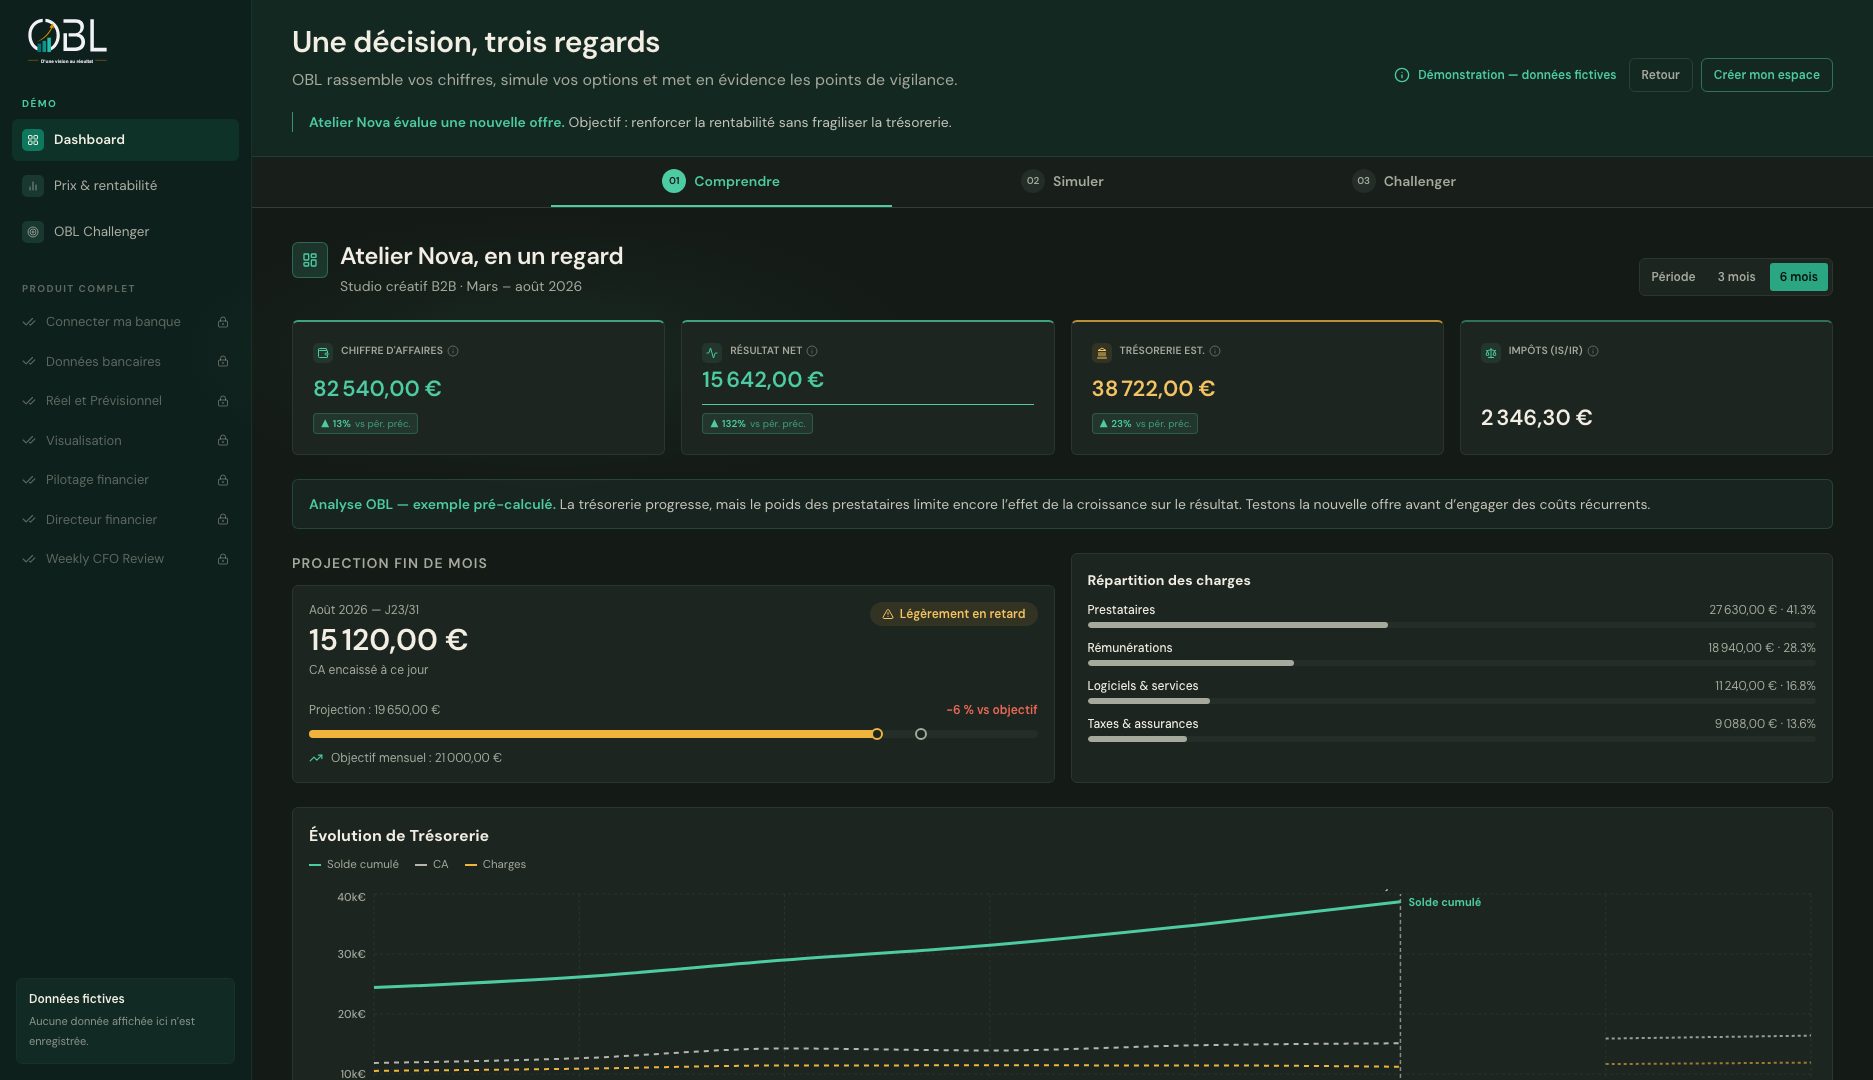Click lock icon beside Pilotage financier
The width and height of the screenshot is (1873, 1080).
(x=223, y=480)
